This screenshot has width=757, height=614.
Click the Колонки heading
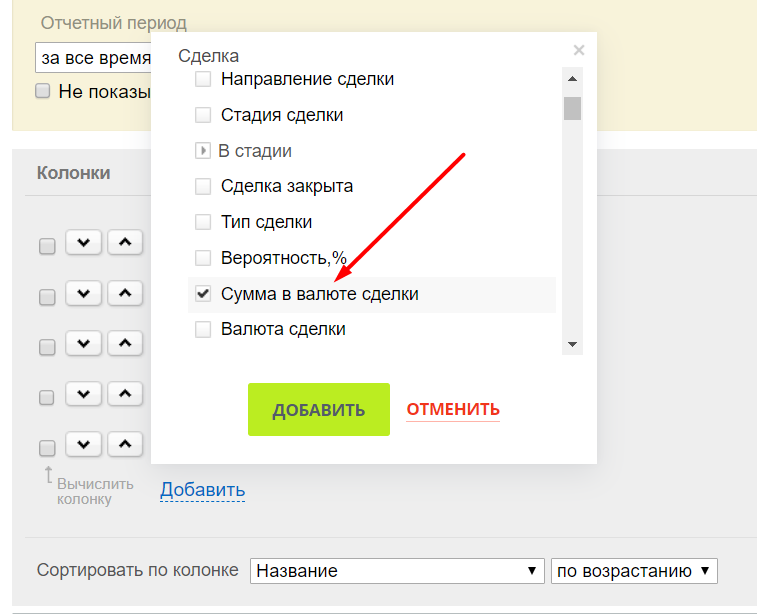(x=73, y=173)
